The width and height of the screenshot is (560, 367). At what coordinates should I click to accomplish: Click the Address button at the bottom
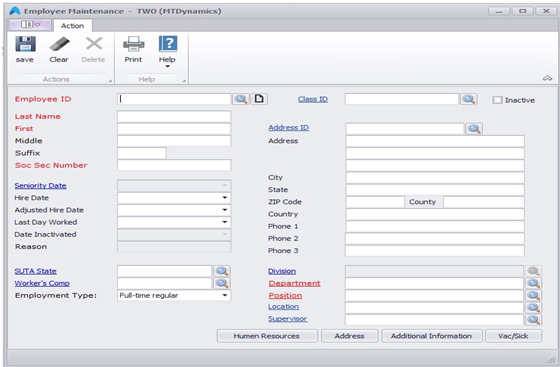coord(350,336)
